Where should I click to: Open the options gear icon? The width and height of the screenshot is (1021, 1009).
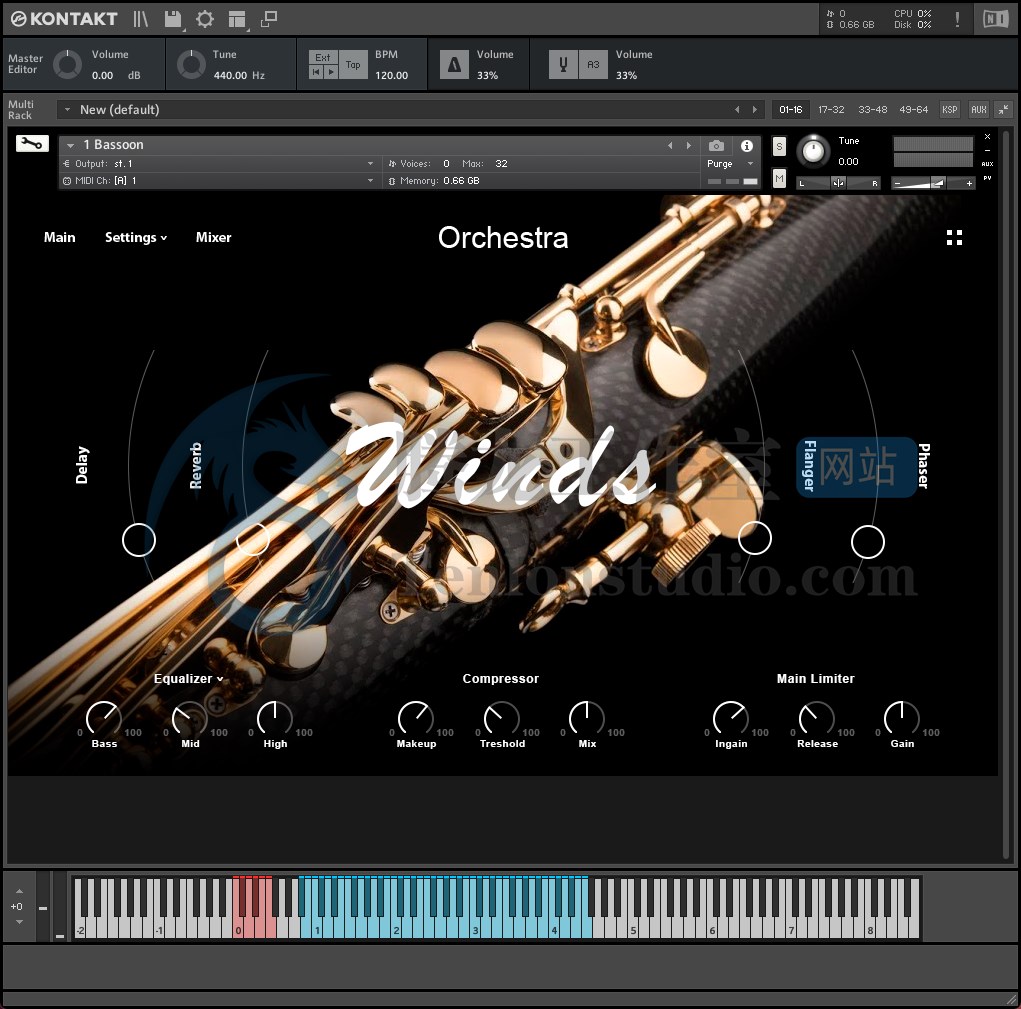pyautogui.click(x=204, y=19)
